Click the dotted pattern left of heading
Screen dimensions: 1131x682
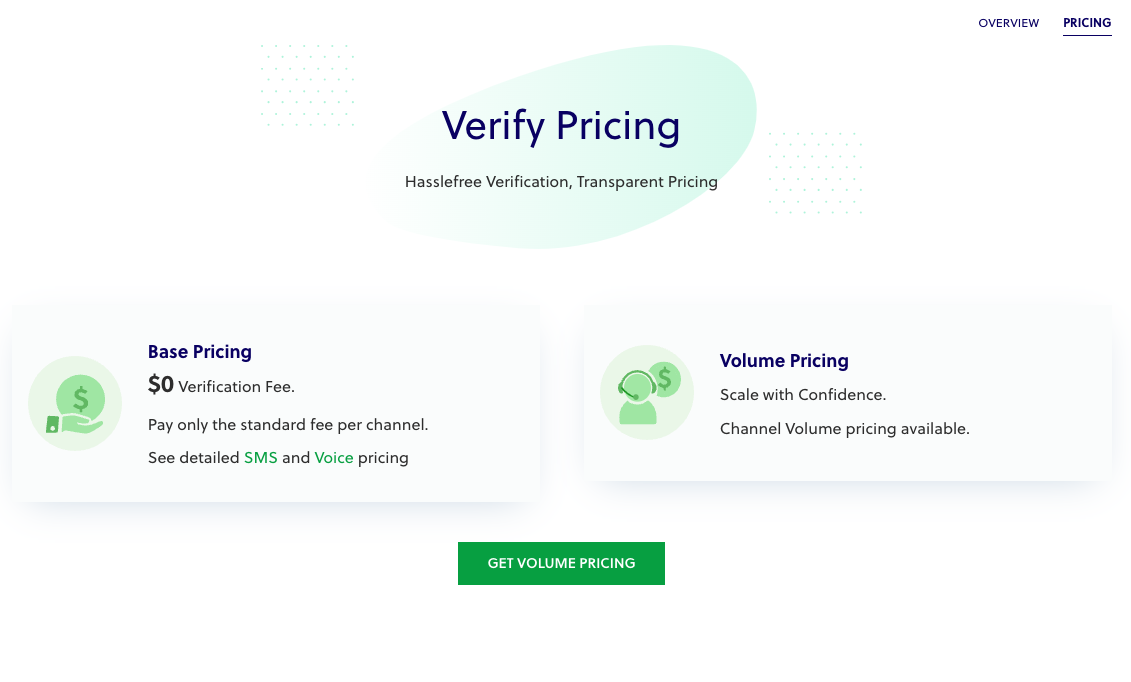pos(307,85)
